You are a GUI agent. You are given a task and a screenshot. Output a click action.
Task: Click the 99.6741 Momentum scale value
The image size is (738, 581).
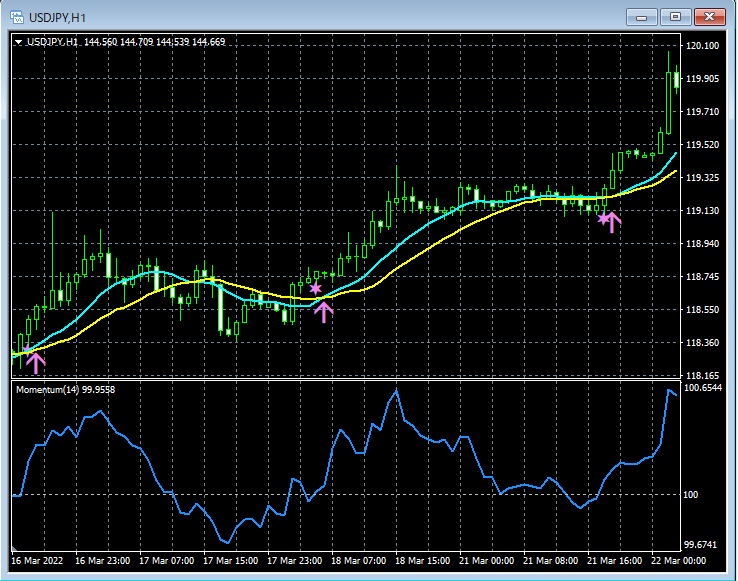click(700, 545)
